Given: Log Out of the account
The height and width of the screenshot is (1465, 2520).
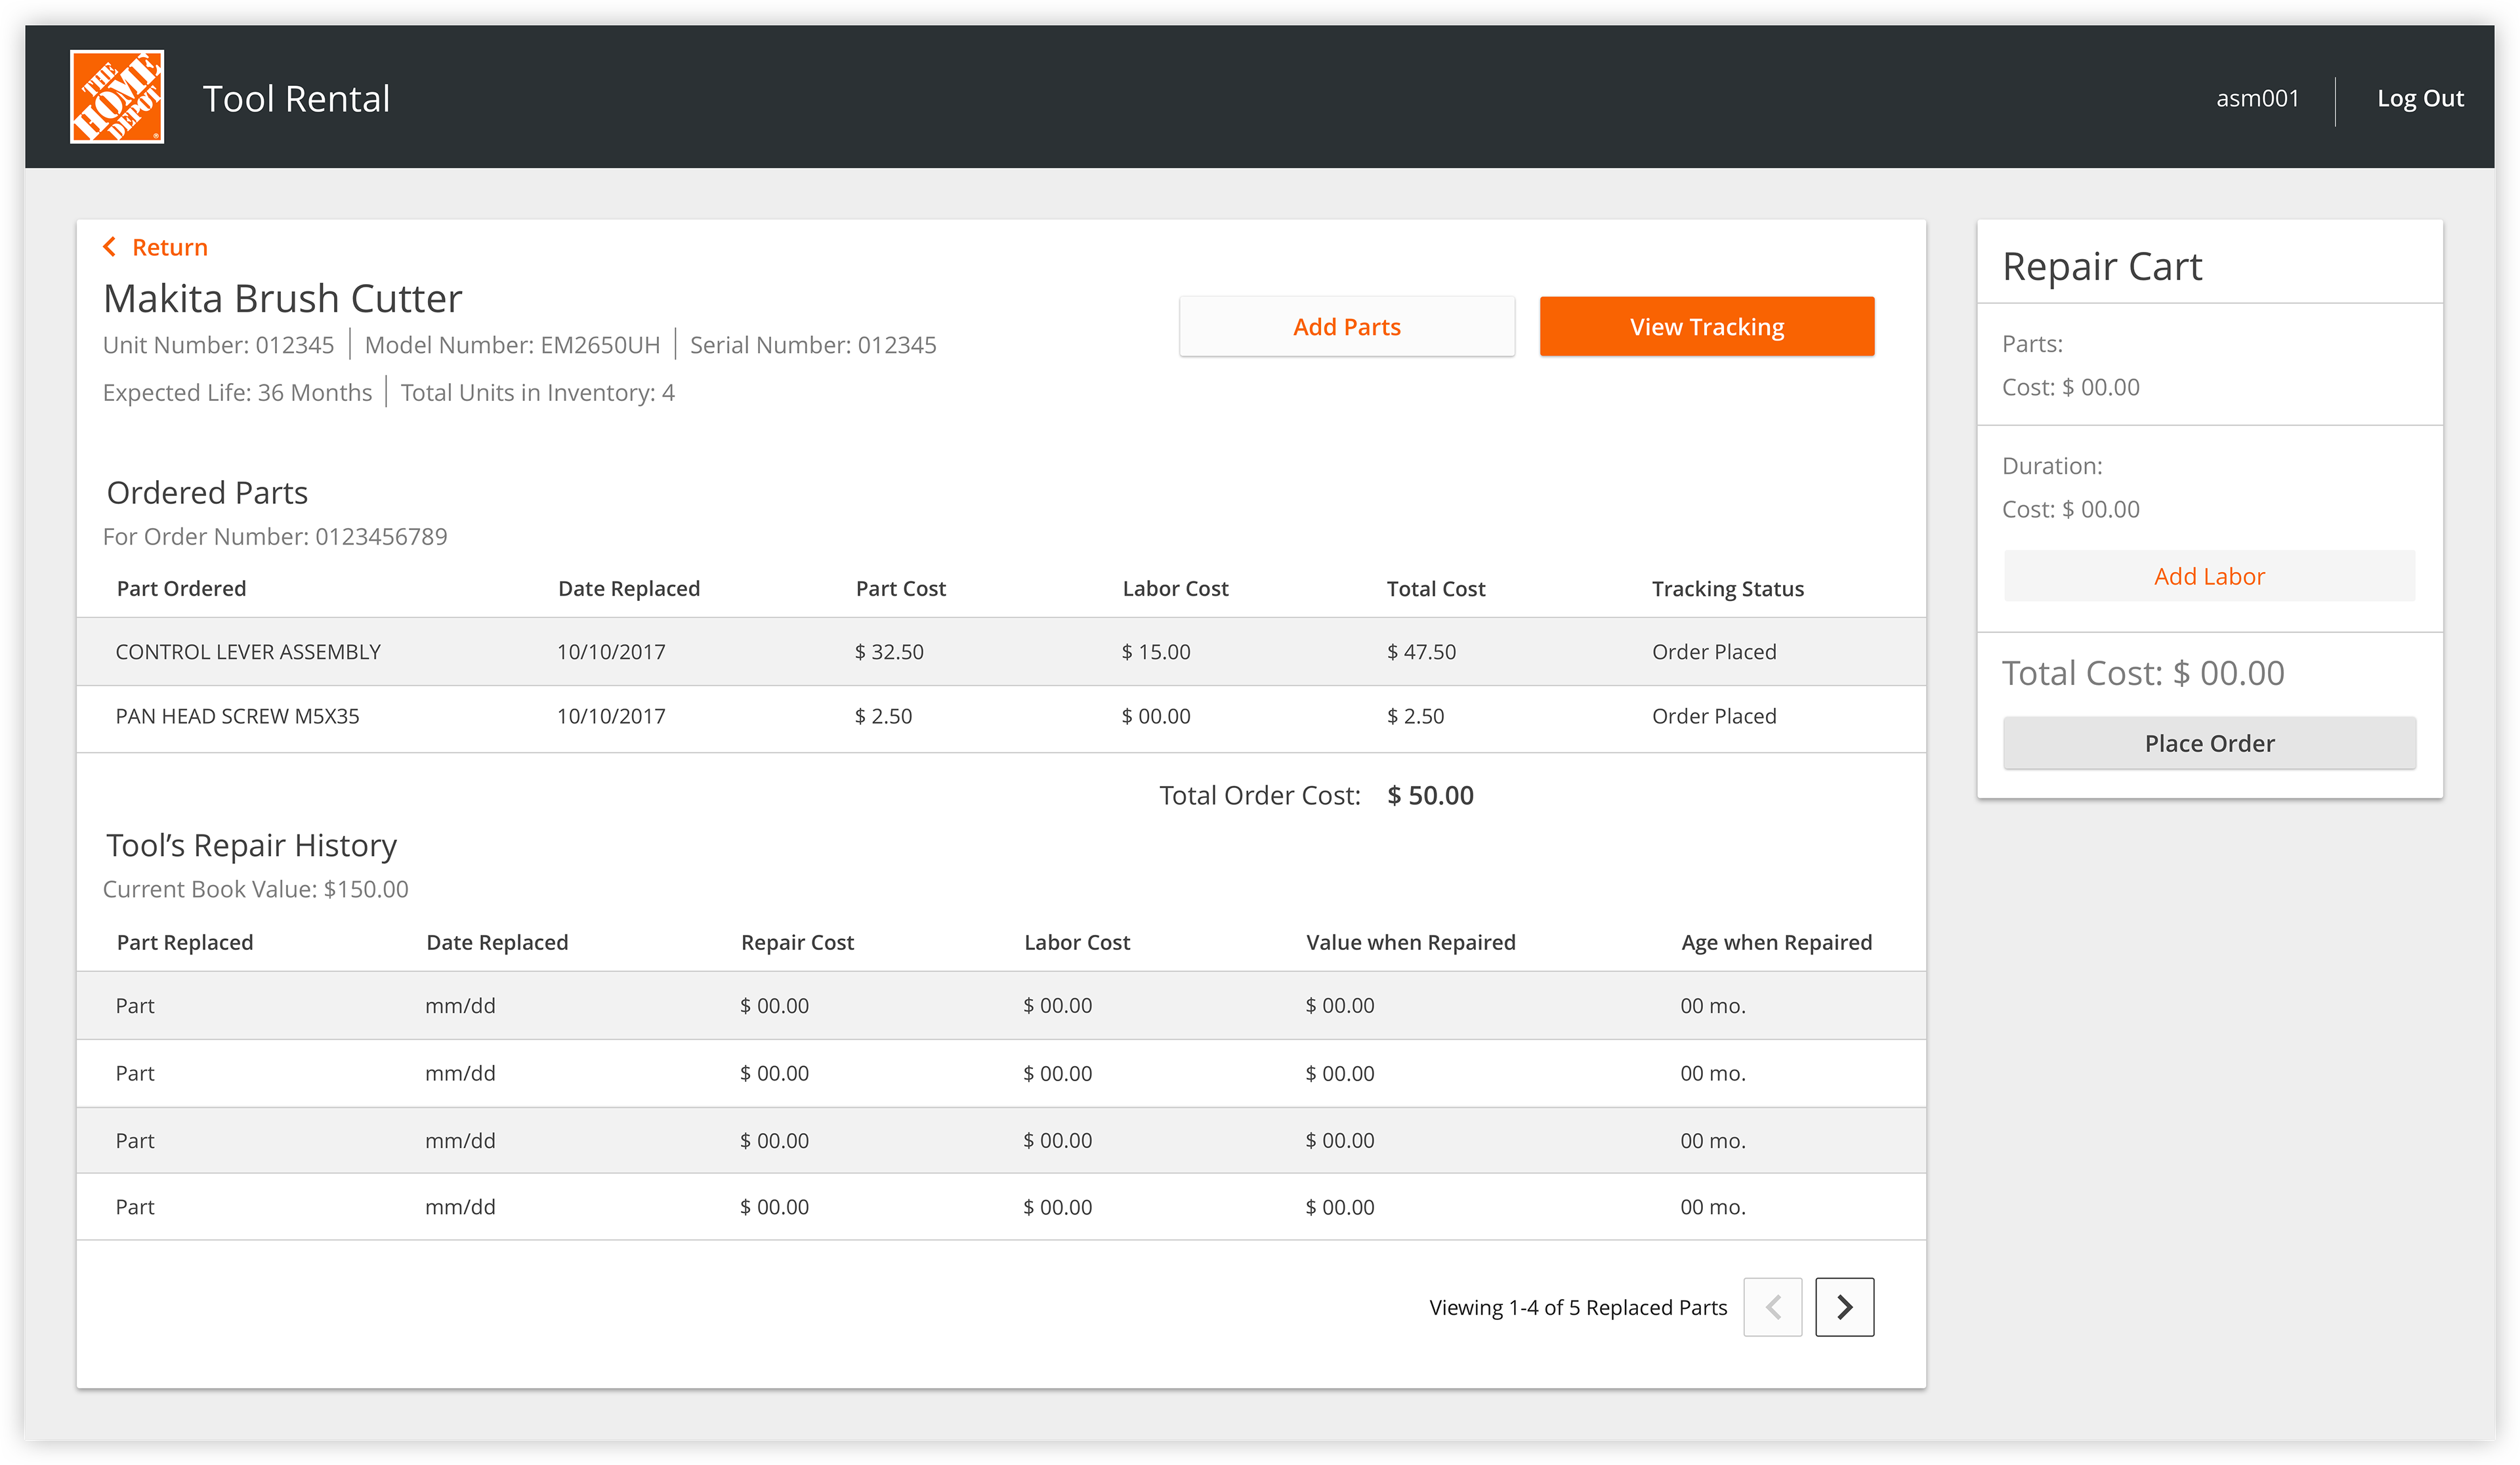Looking at the screenshot, I should tap(2420, 98).
